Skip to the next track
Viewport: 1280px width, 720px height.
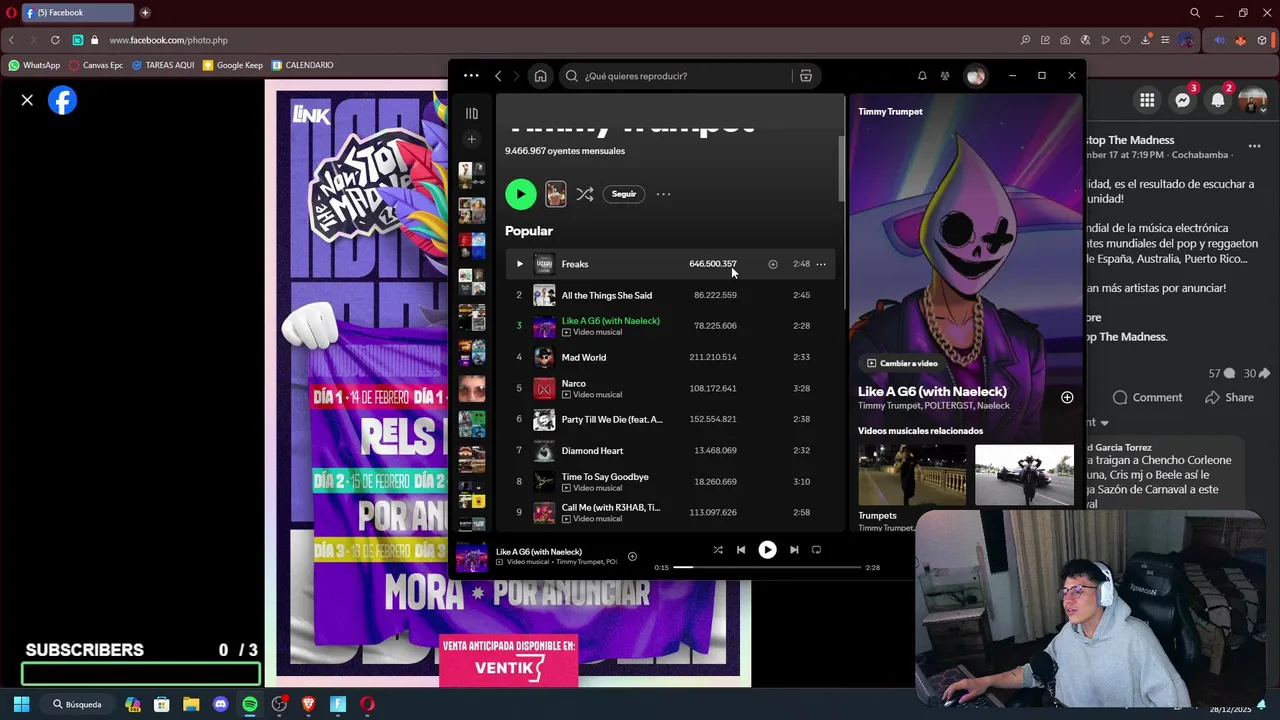pos(794,549)
